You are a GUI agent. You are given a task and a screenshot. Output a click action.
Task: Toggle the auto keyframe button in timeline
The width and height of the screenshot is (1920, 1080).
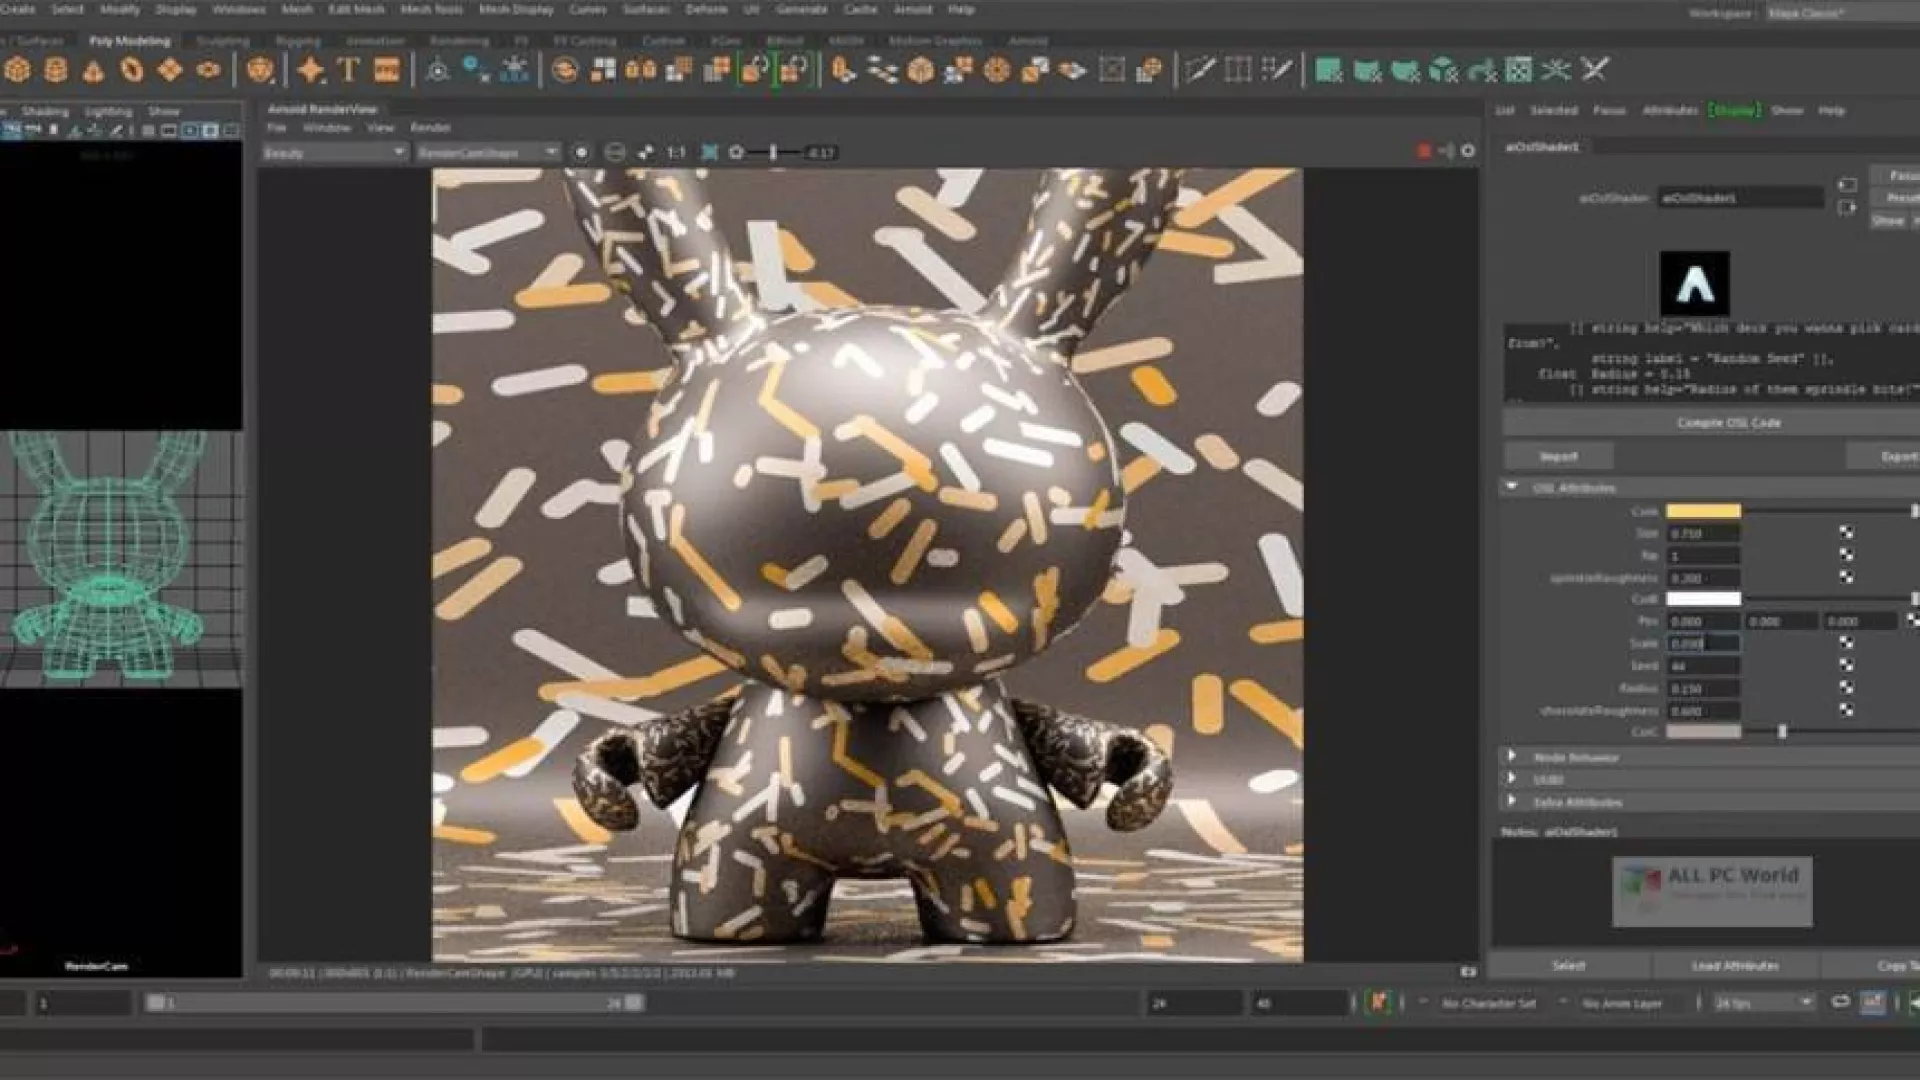[x=1378, y=1002]
